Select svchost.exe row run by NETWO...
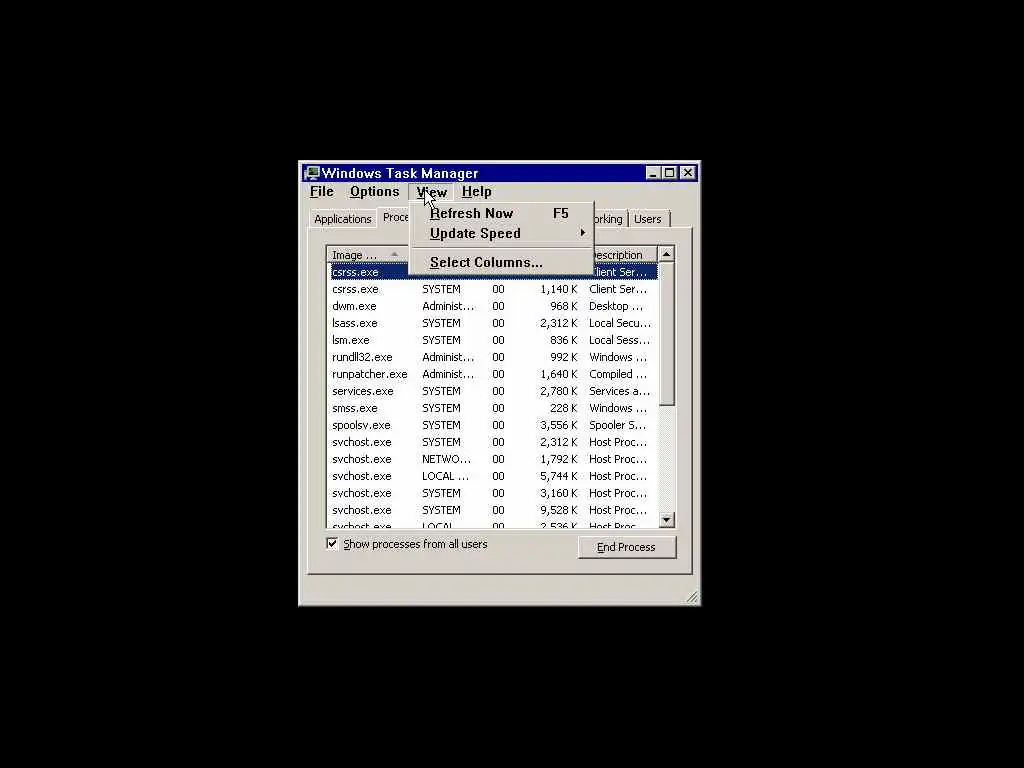The image size is (1024, 768). coord(494,459)
